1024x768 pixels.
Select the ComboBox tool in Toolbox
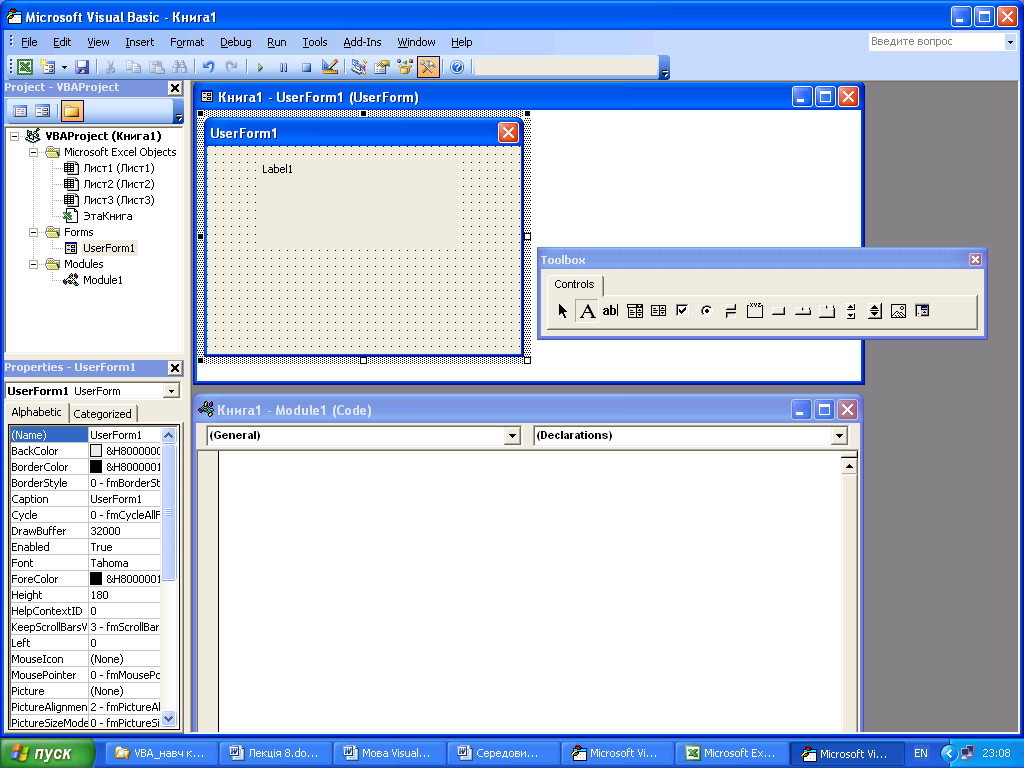[635, 311]
